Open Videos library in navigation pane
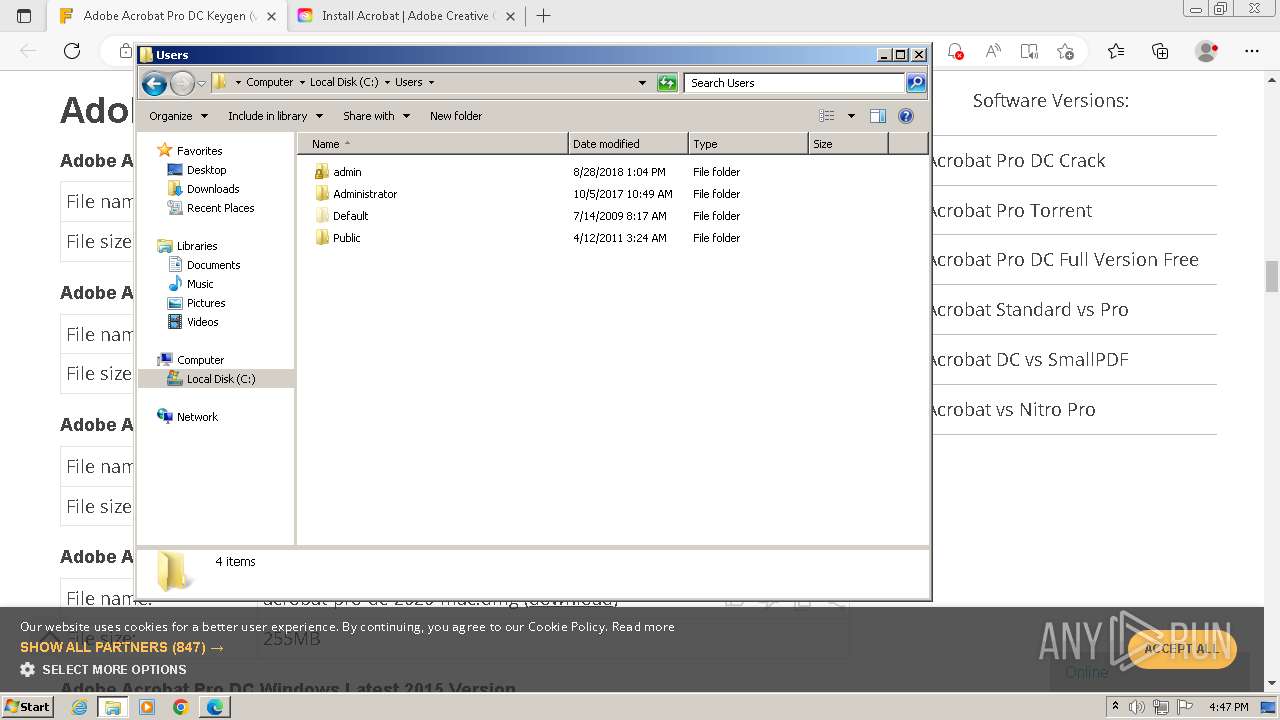This screenshot has width=1280, height=720. [202, 322]
